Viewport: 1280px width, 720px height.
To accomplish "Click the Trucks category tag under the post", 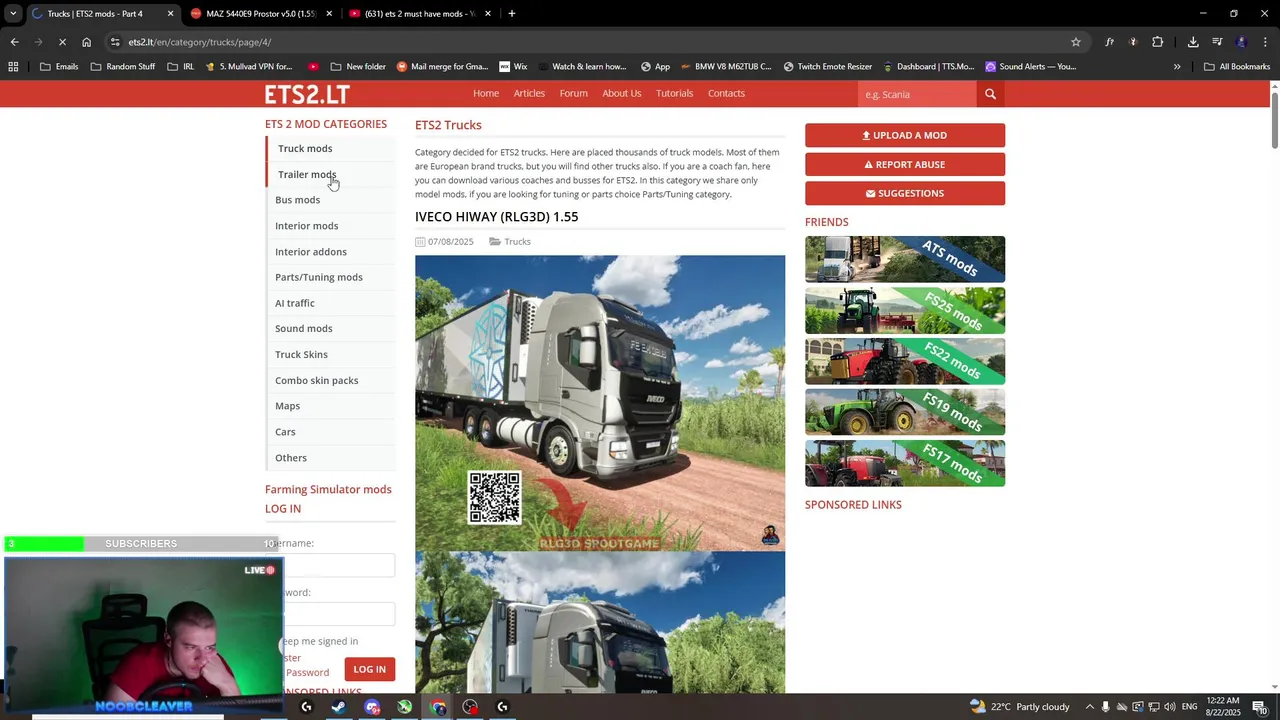I will tap(517, 241).
